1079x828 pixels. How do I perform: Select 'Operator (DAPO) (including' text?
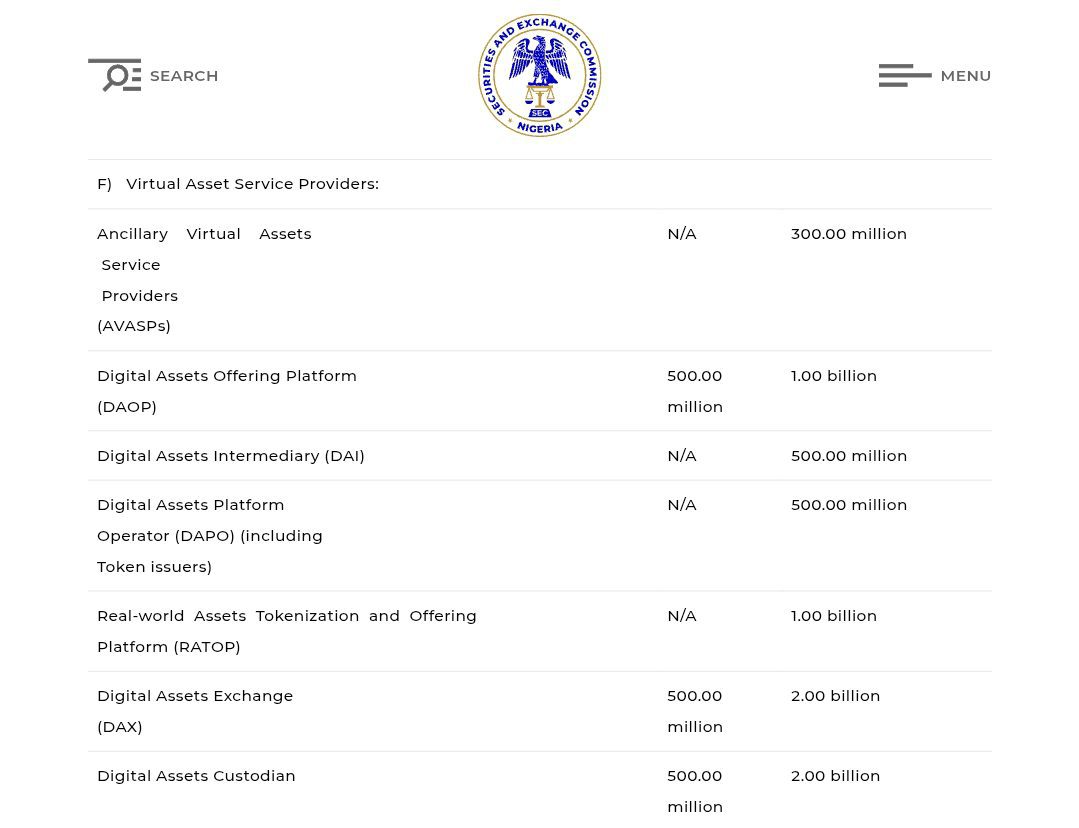tap(210, 536)
